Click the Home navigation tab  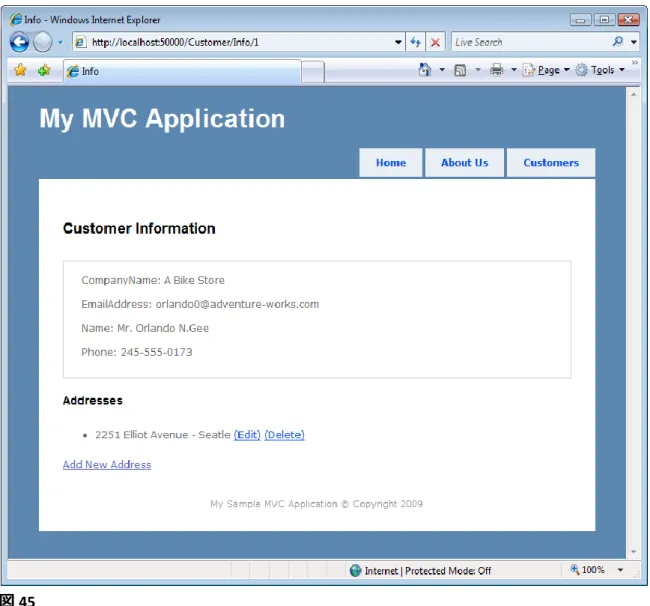point(390,163)
